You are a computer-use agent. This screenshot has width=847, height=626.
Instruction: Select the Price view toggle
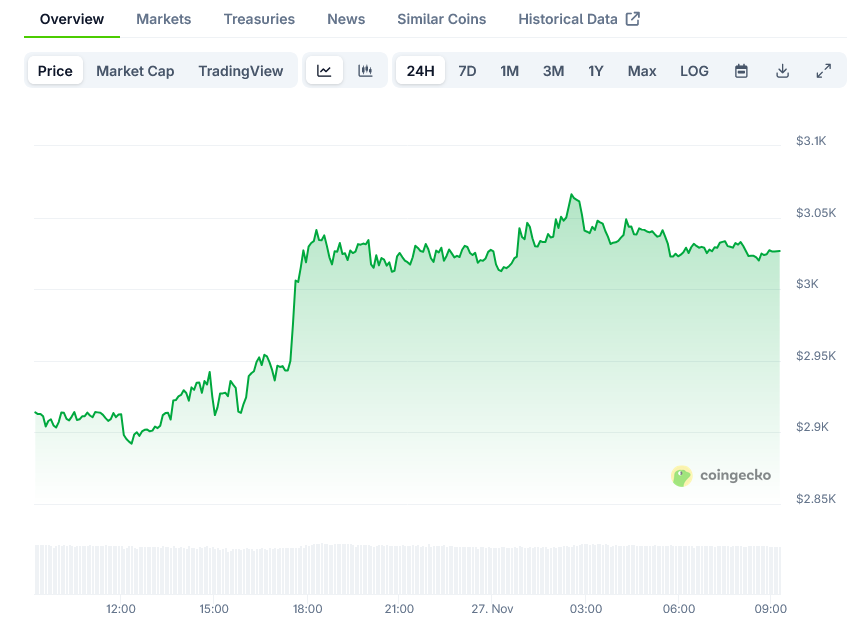coord(55,71)
